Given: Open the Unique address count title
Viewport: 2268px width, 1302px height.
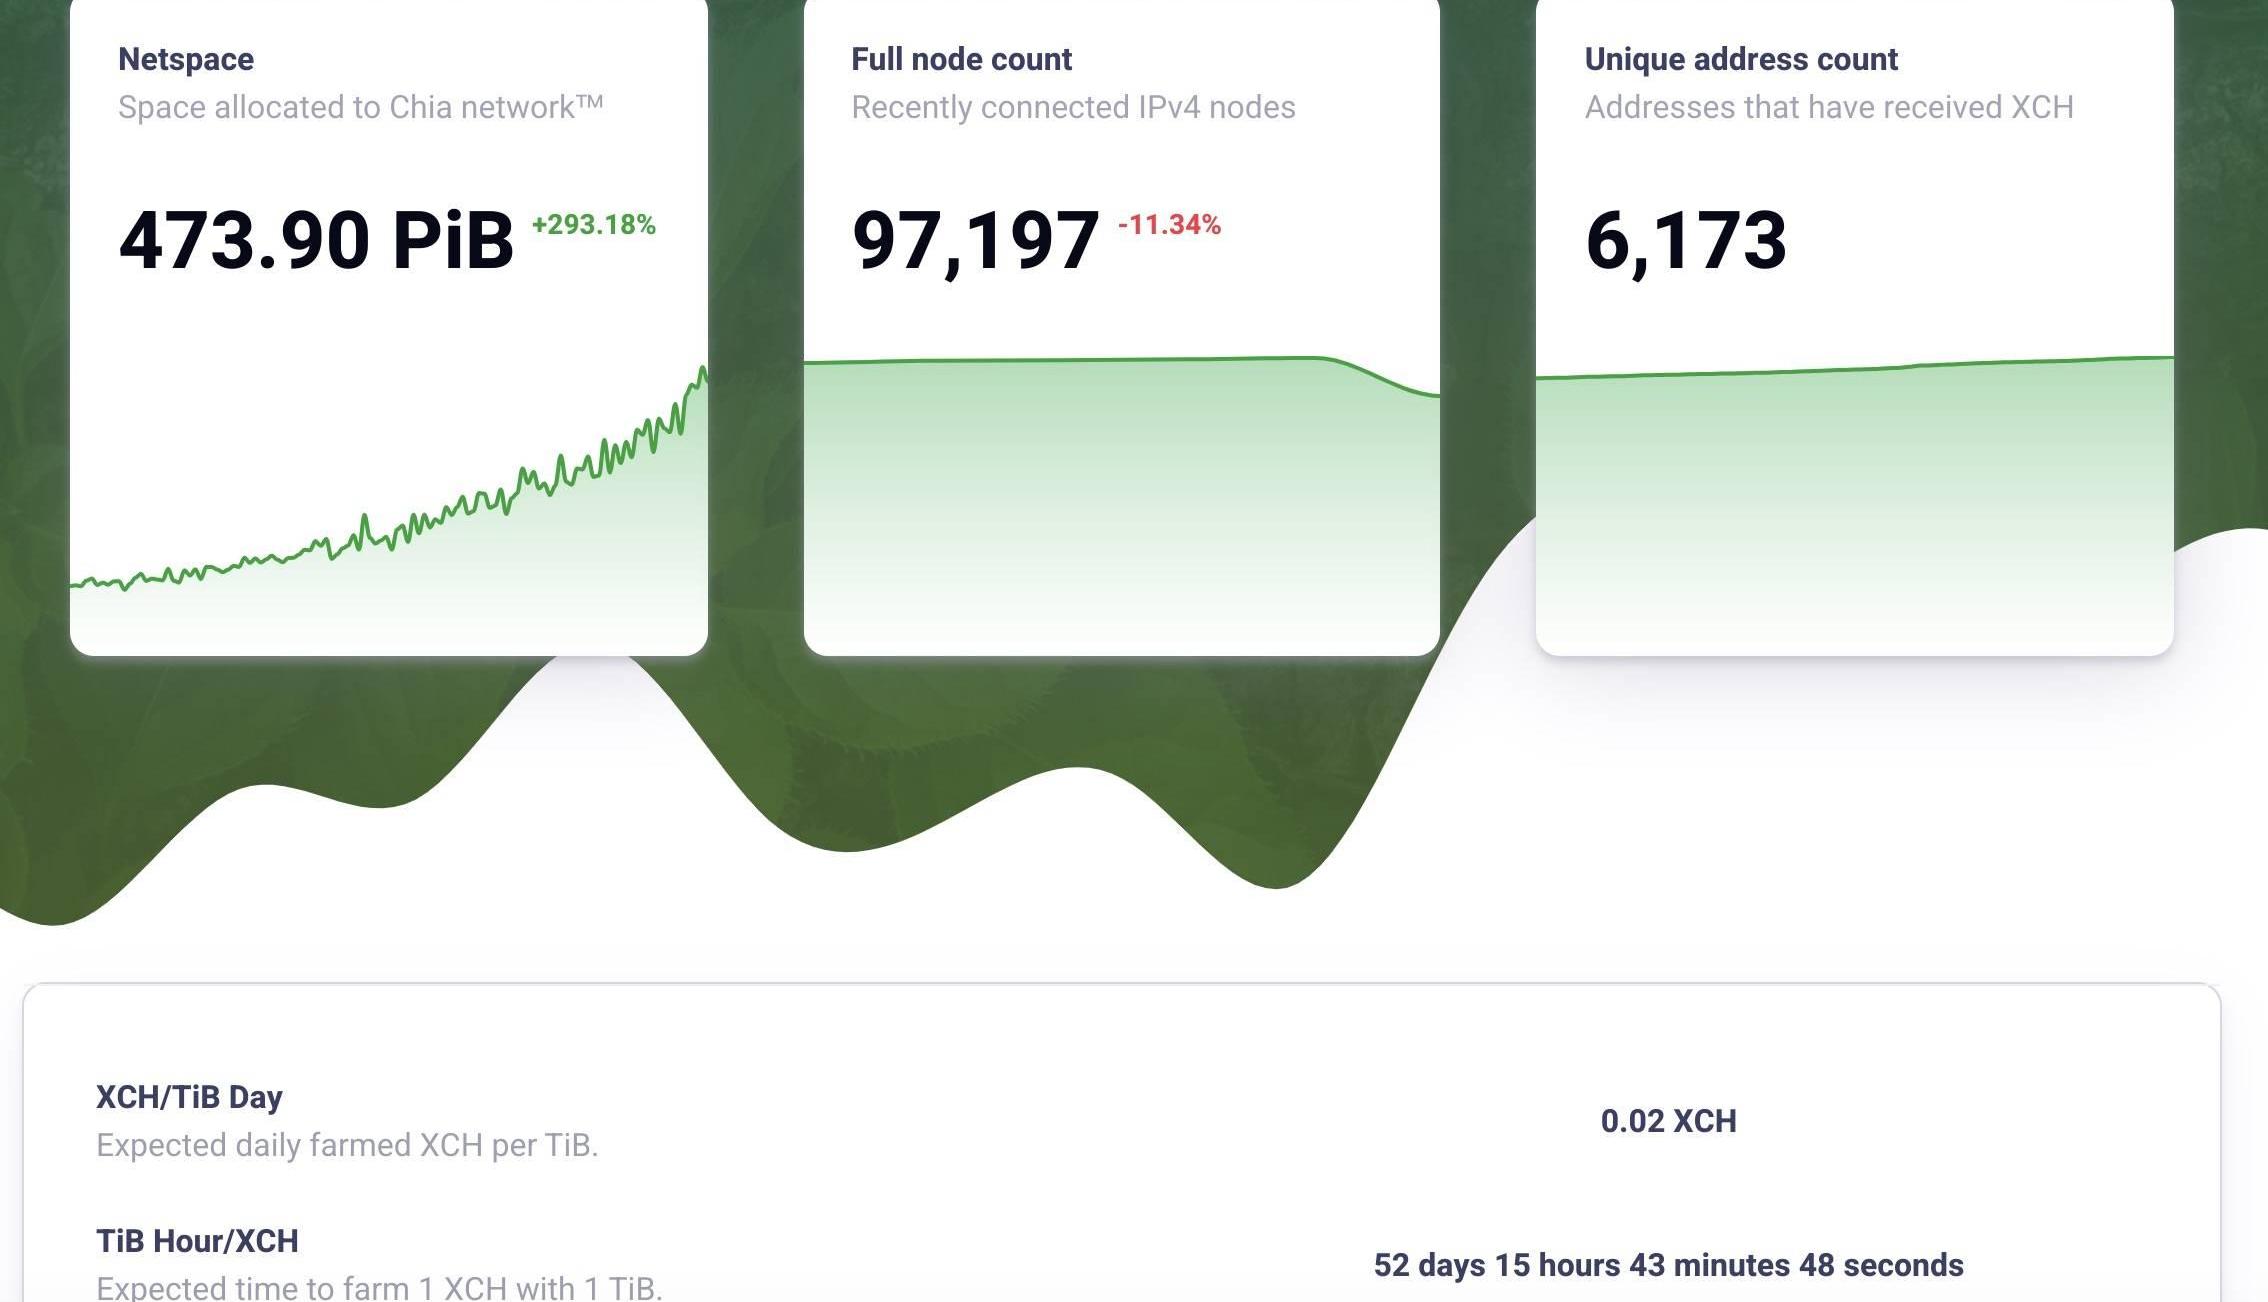Looking at the screenshot, I should (1741, 59).
